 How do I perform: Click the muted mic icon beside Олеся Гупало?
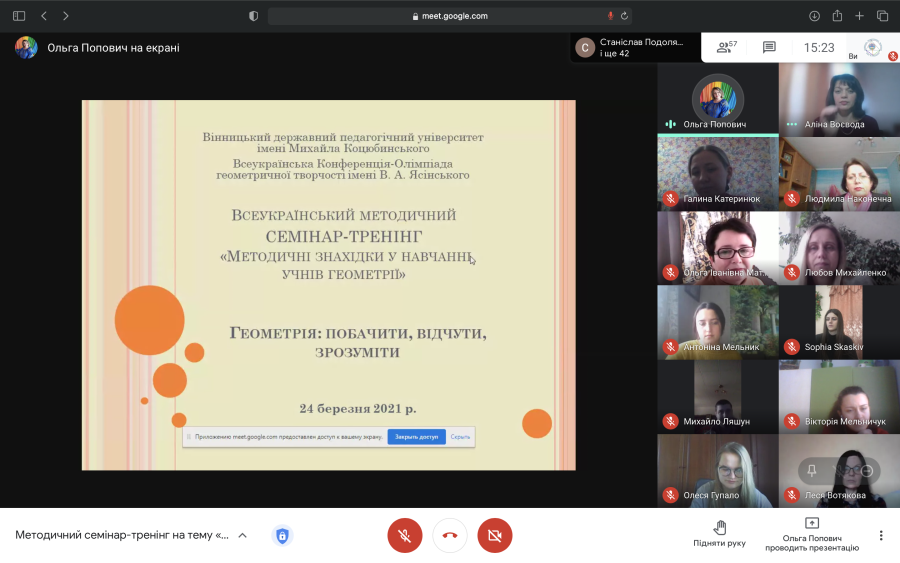point(670,495)
